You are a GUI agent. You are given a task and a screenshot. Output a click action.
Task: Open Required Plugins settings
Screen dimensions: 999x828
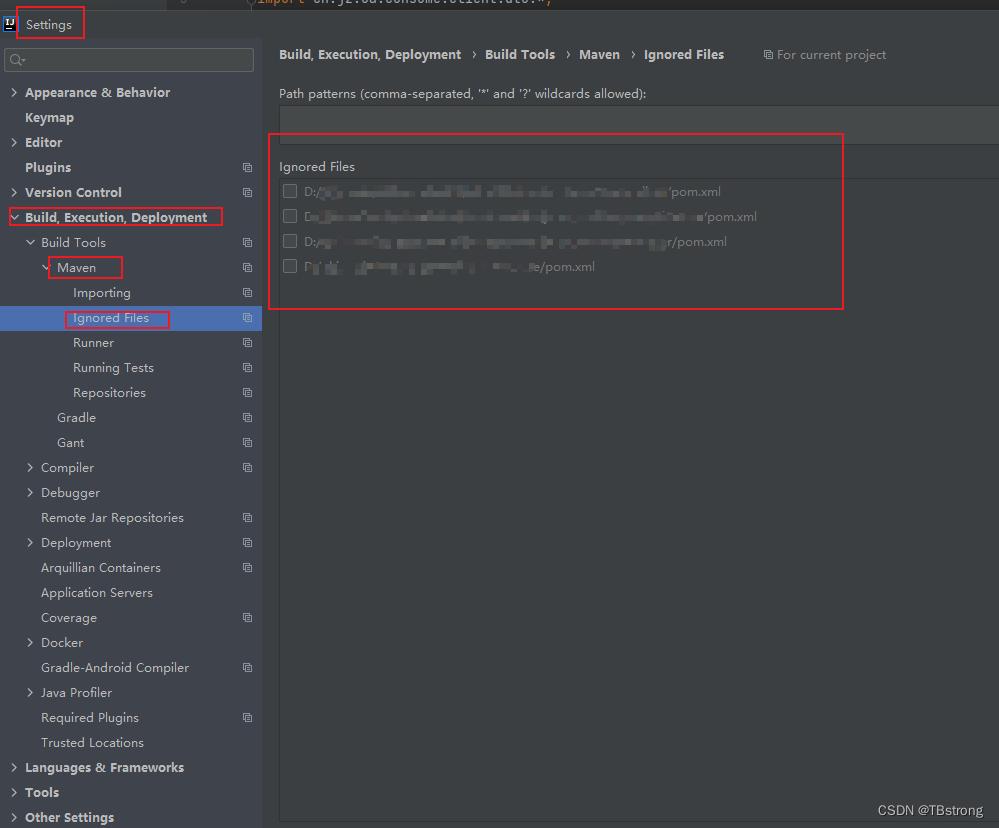click(90, 718)
